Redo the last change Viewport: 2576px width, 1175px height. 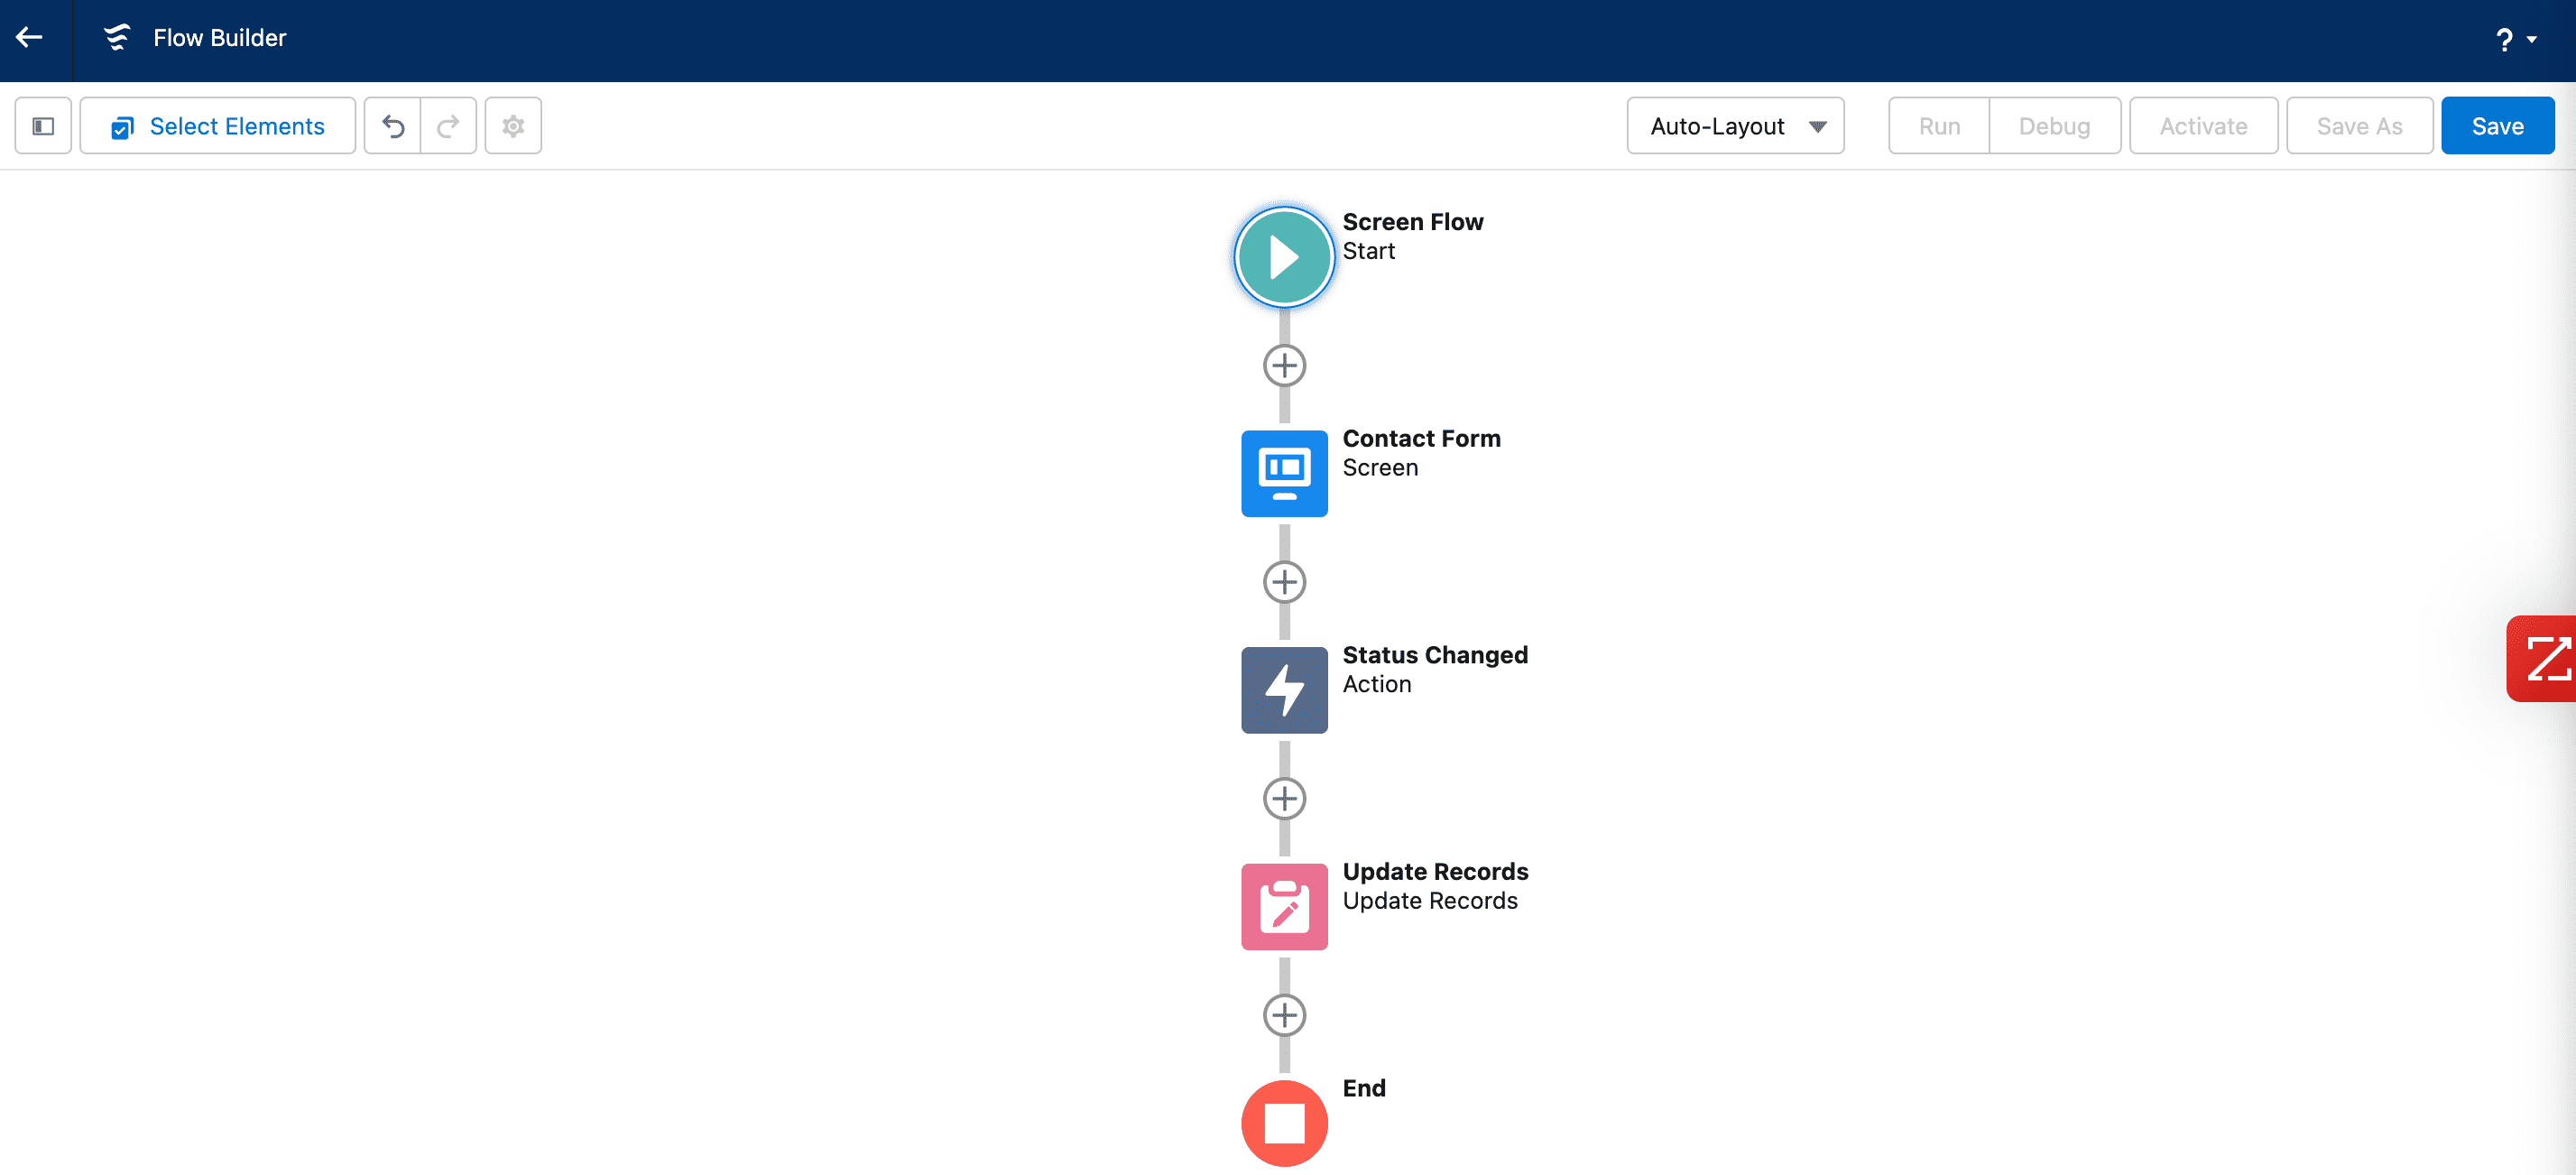(448, 126)
